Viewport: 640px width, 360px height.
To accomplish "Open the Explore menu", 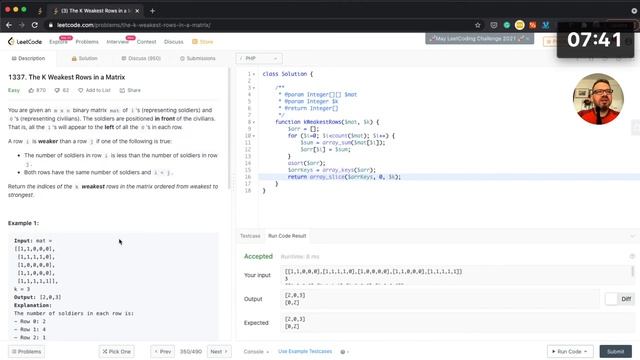I will (x=58, y=42).
